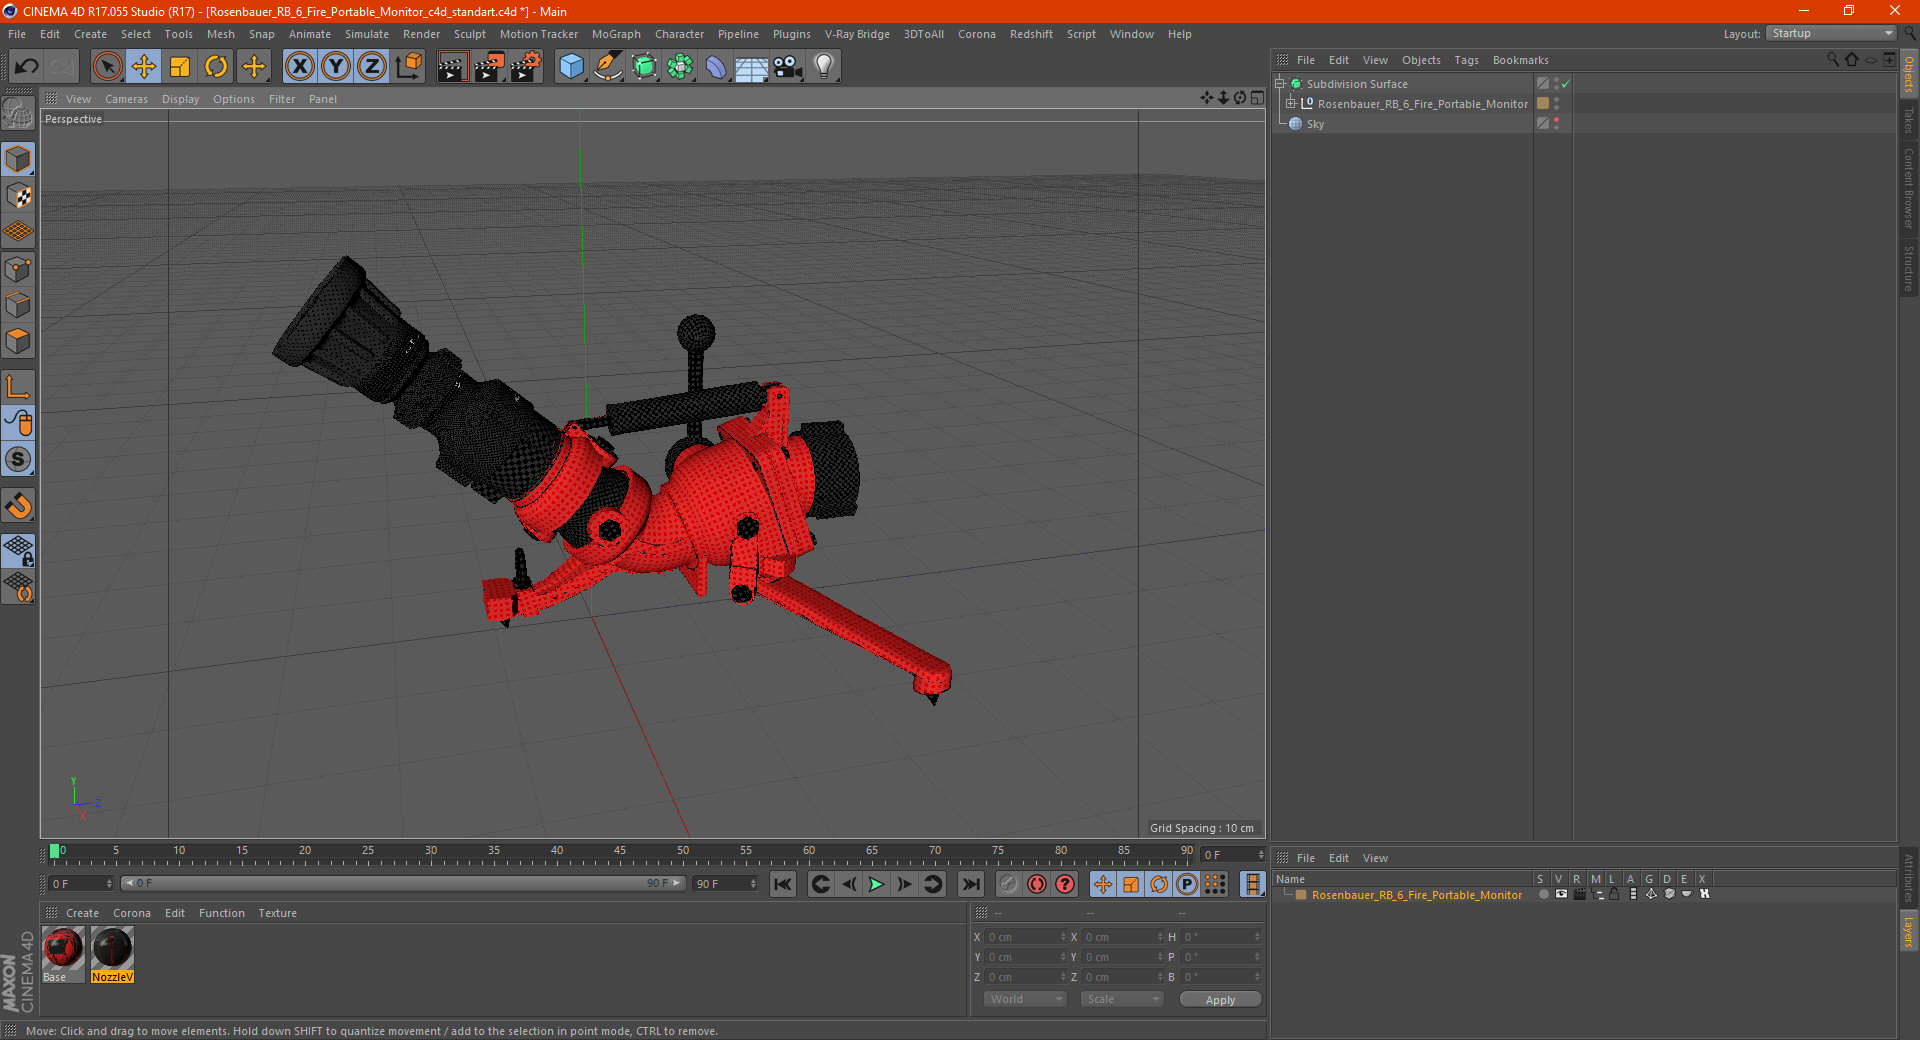Image resolution: width=1920 pixels, height=1040 pixels.
Task: Switch to Edges mode
Action: [x=18, y=305]
